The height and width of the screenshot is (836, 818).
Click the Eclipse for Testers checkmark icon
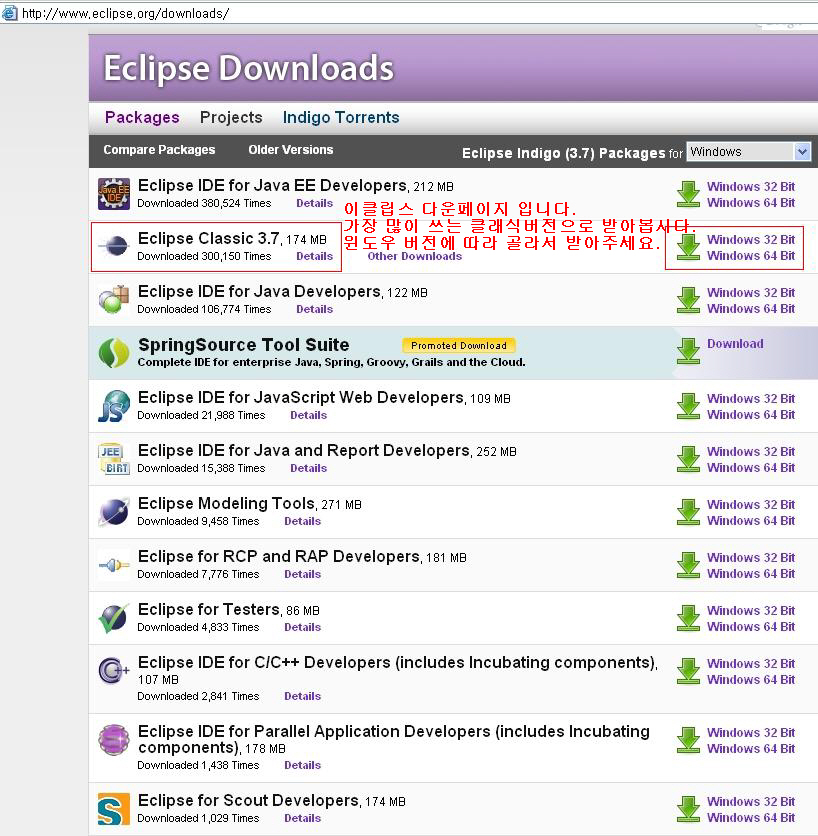(x=114, y=618)
